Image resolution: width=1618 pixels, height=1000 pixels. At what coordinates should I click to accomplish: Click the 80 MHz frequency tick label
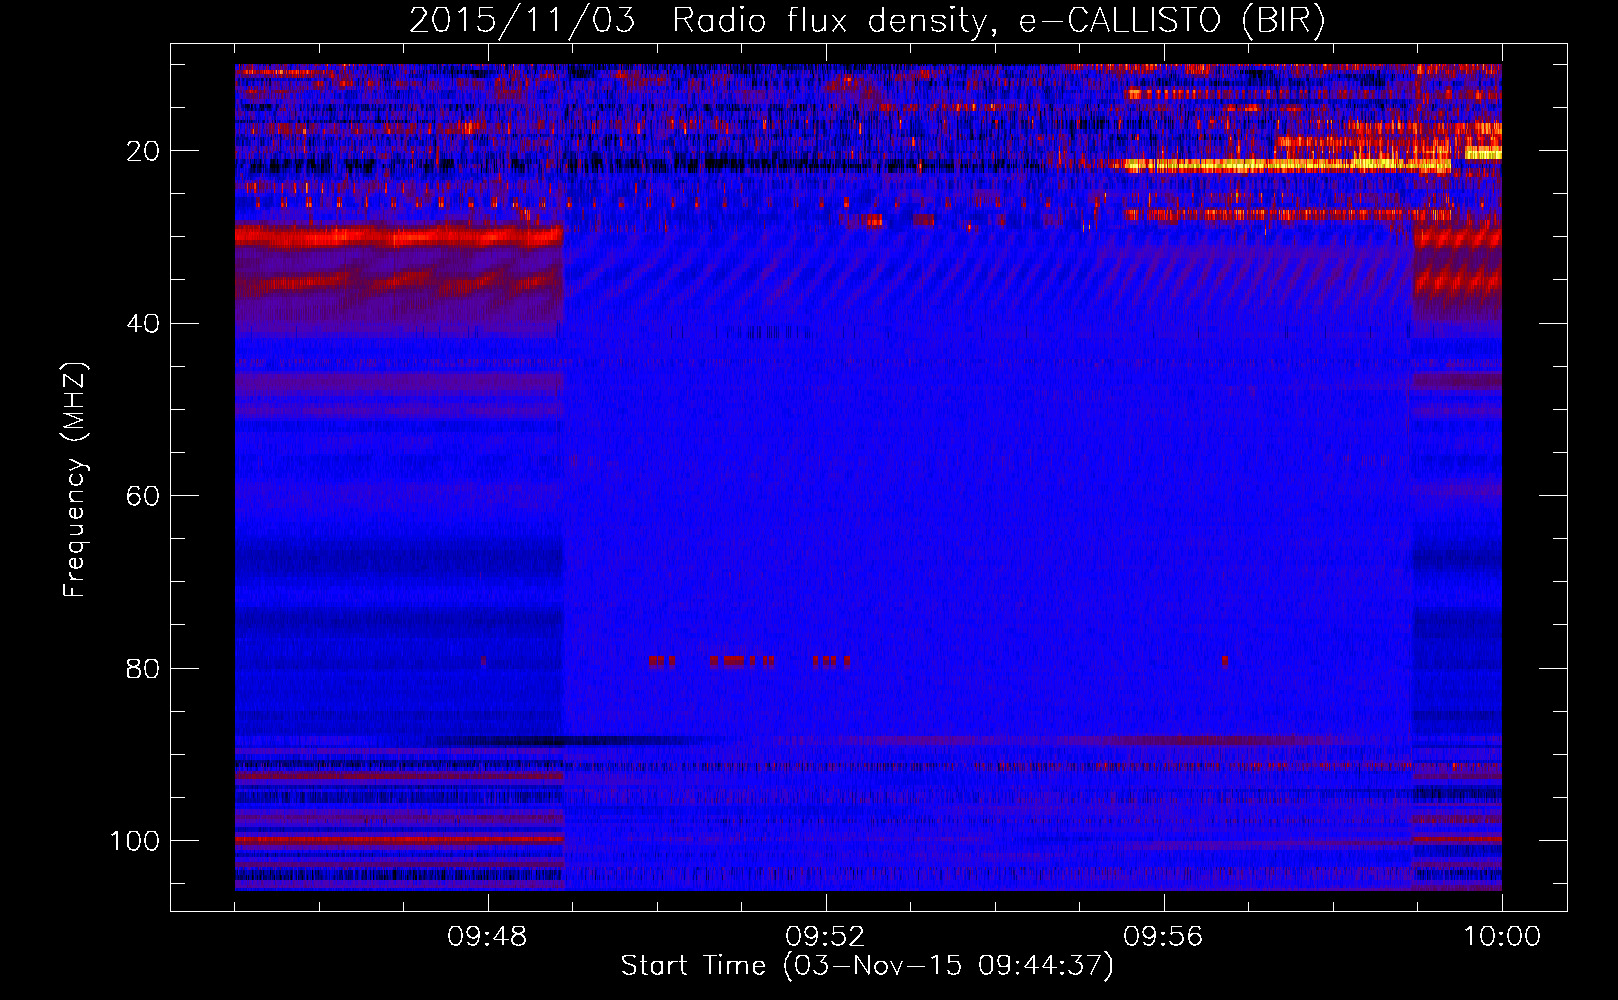(x=143, y=669)
